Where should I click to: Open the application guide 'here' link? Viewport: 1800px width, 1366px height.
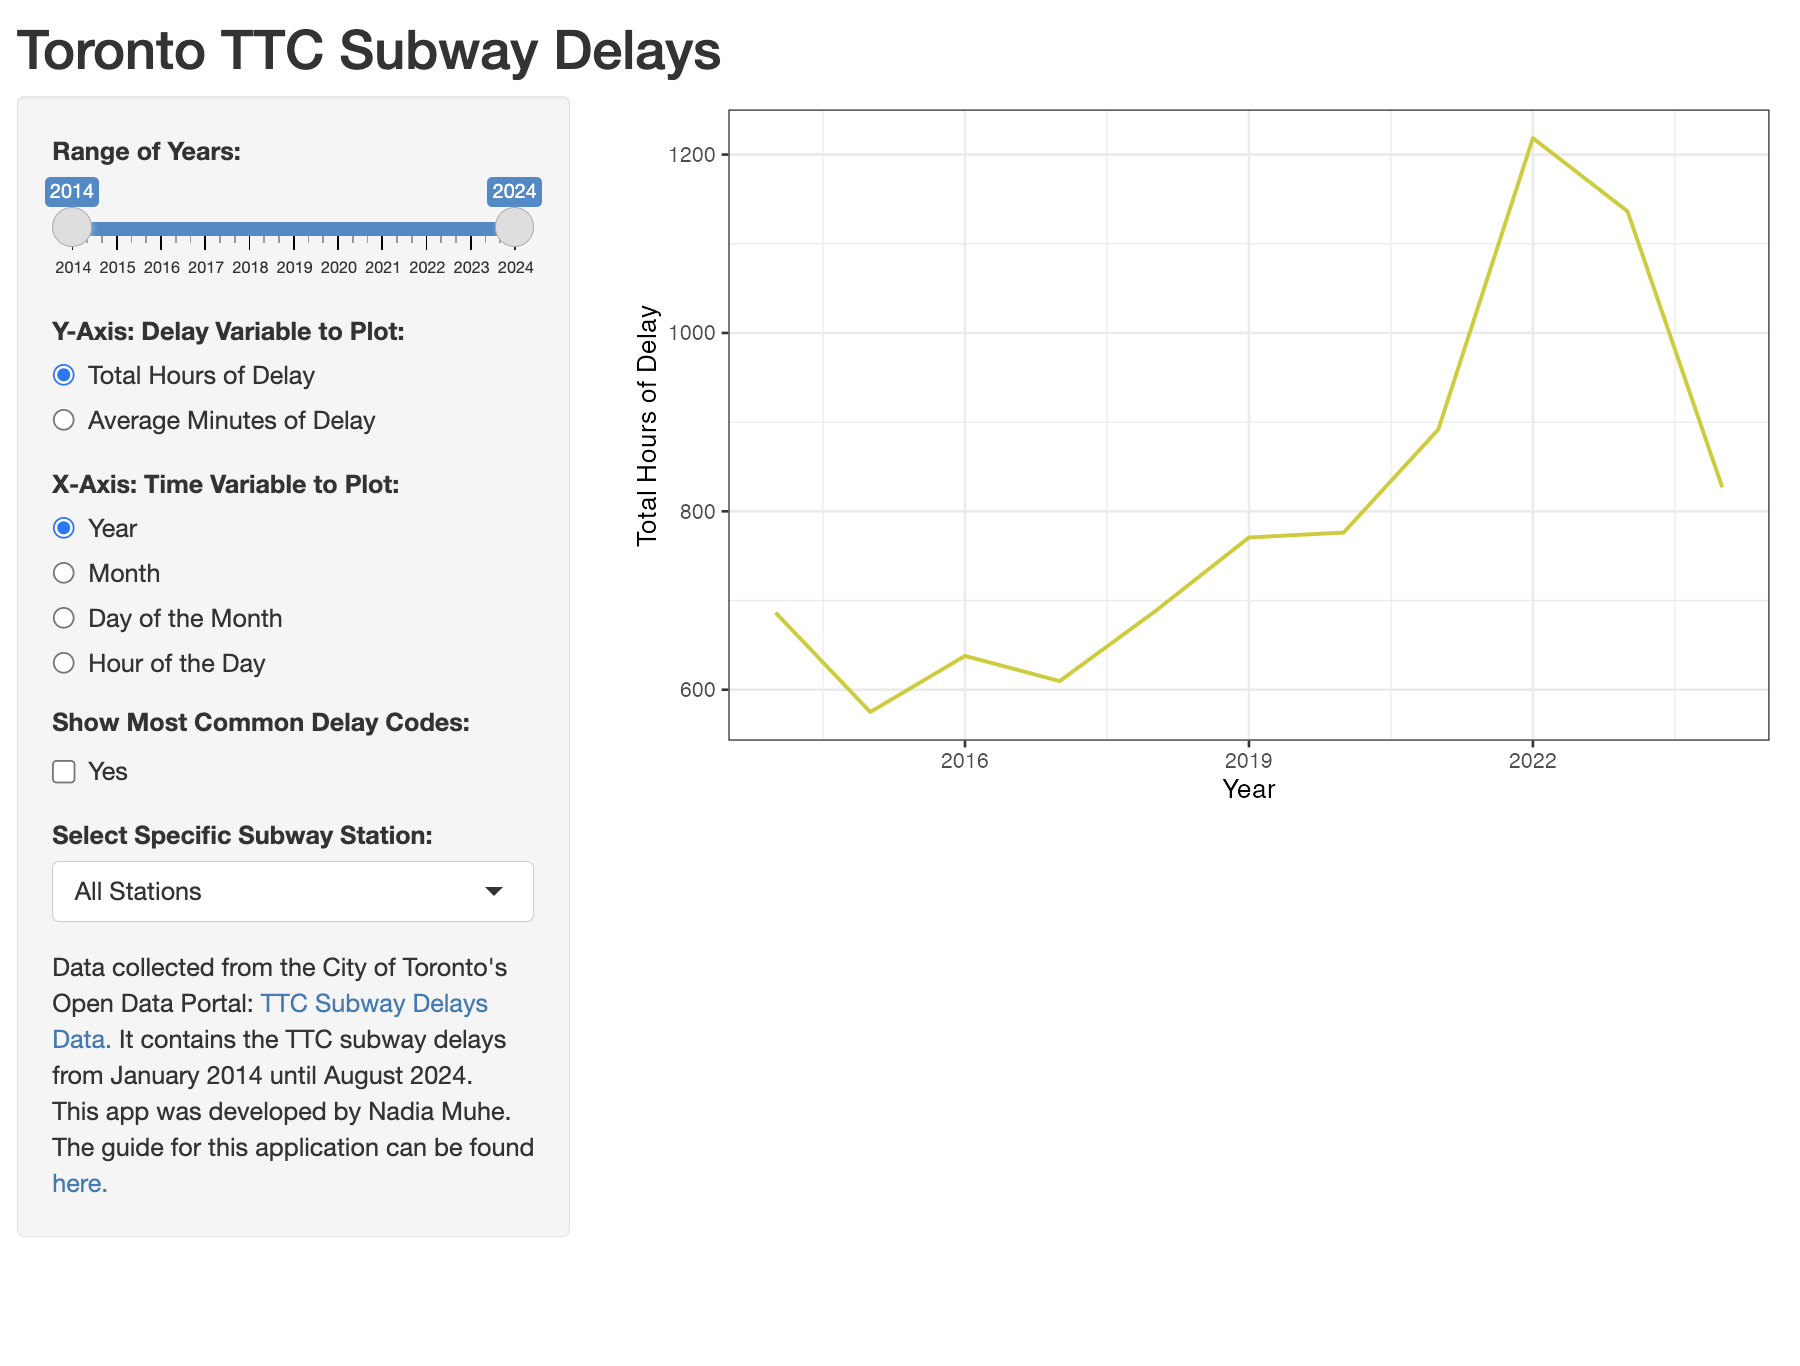point(79,1184)
